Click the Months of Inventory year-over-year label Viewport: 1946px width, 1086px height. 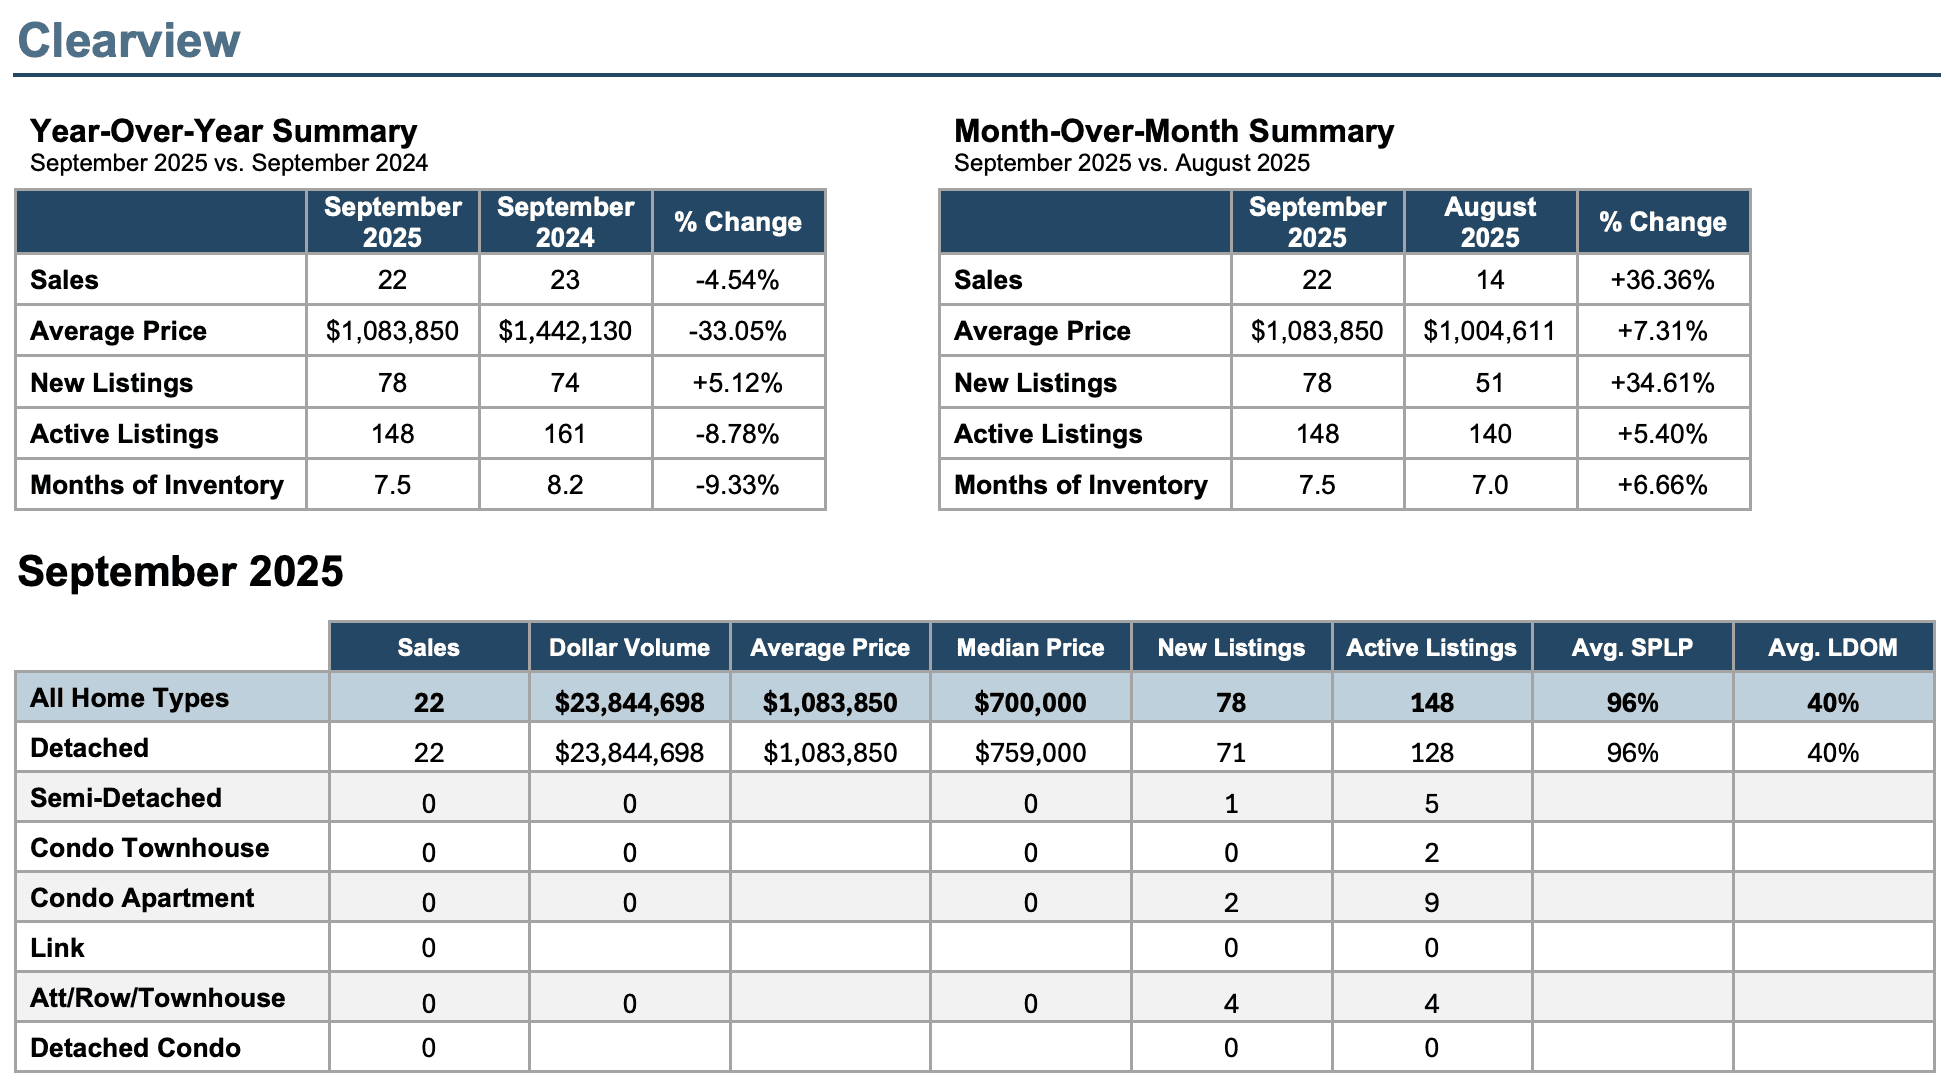pyautogui.click(x=157, y=485)
